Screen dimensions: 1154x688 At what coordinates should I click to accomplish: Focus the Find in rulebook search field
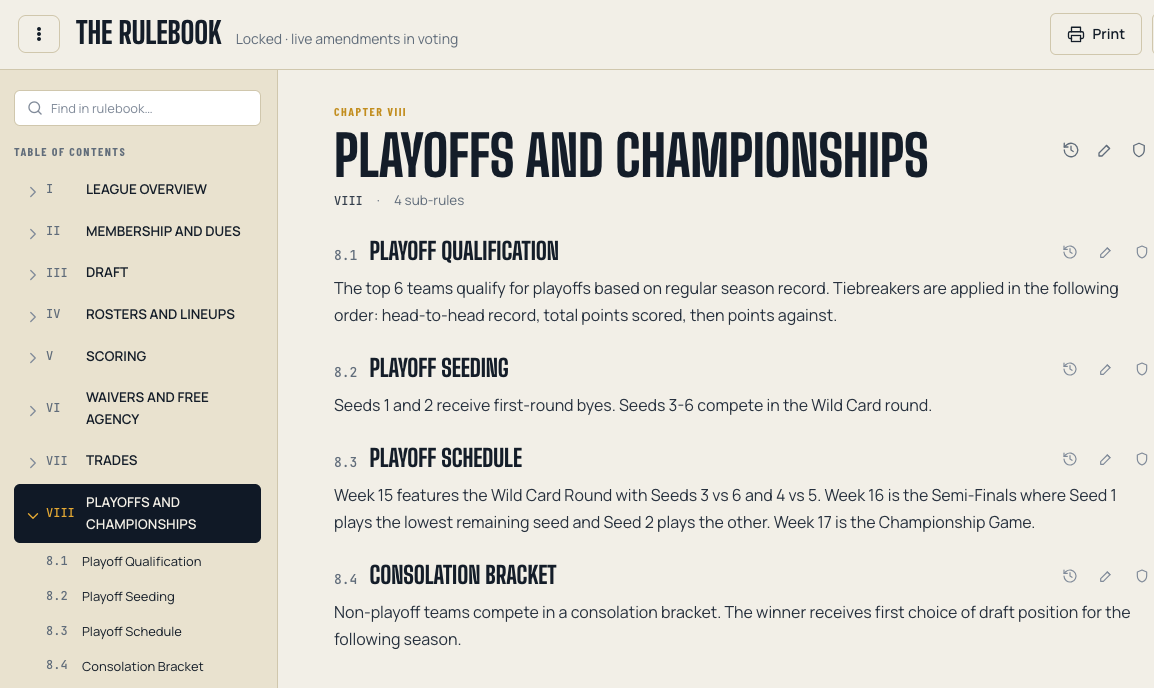138,108
